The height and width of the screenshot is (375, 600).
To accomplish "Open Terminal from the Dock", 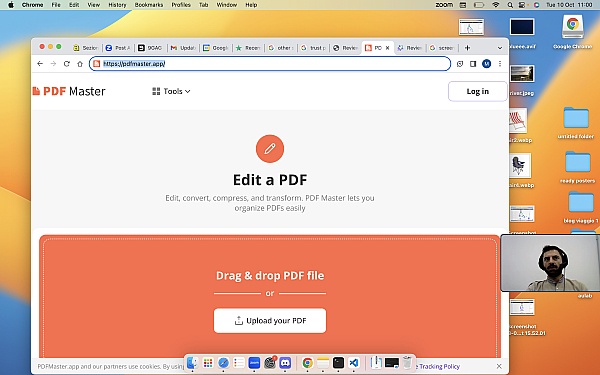I will coord(338,362).
